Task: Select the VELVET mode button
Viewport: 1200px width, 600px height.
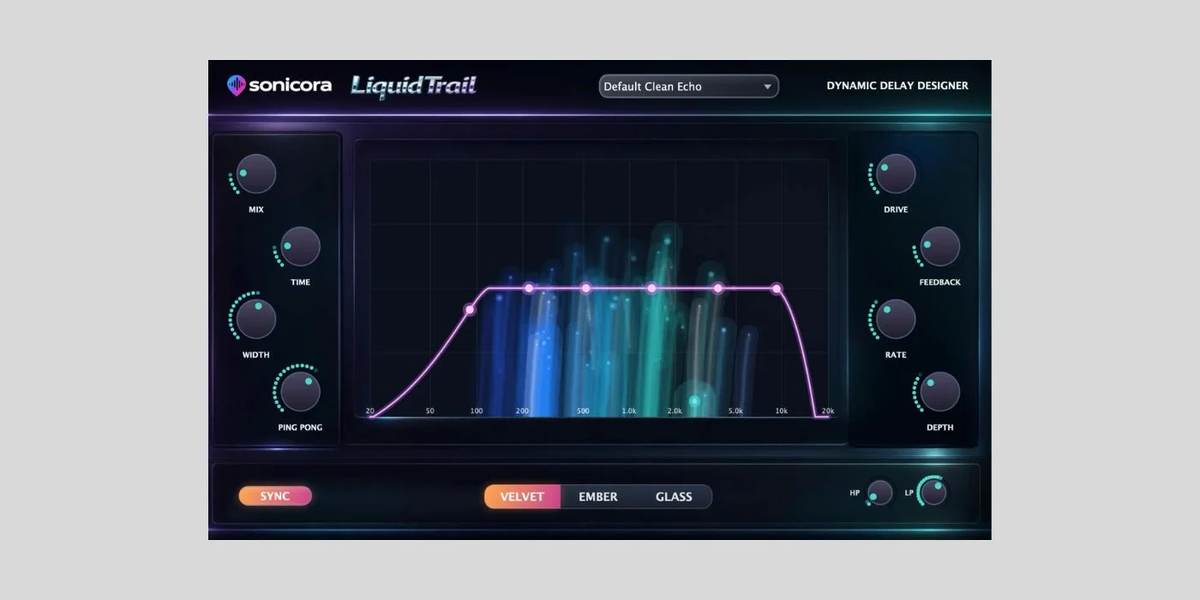Action: 523,496
